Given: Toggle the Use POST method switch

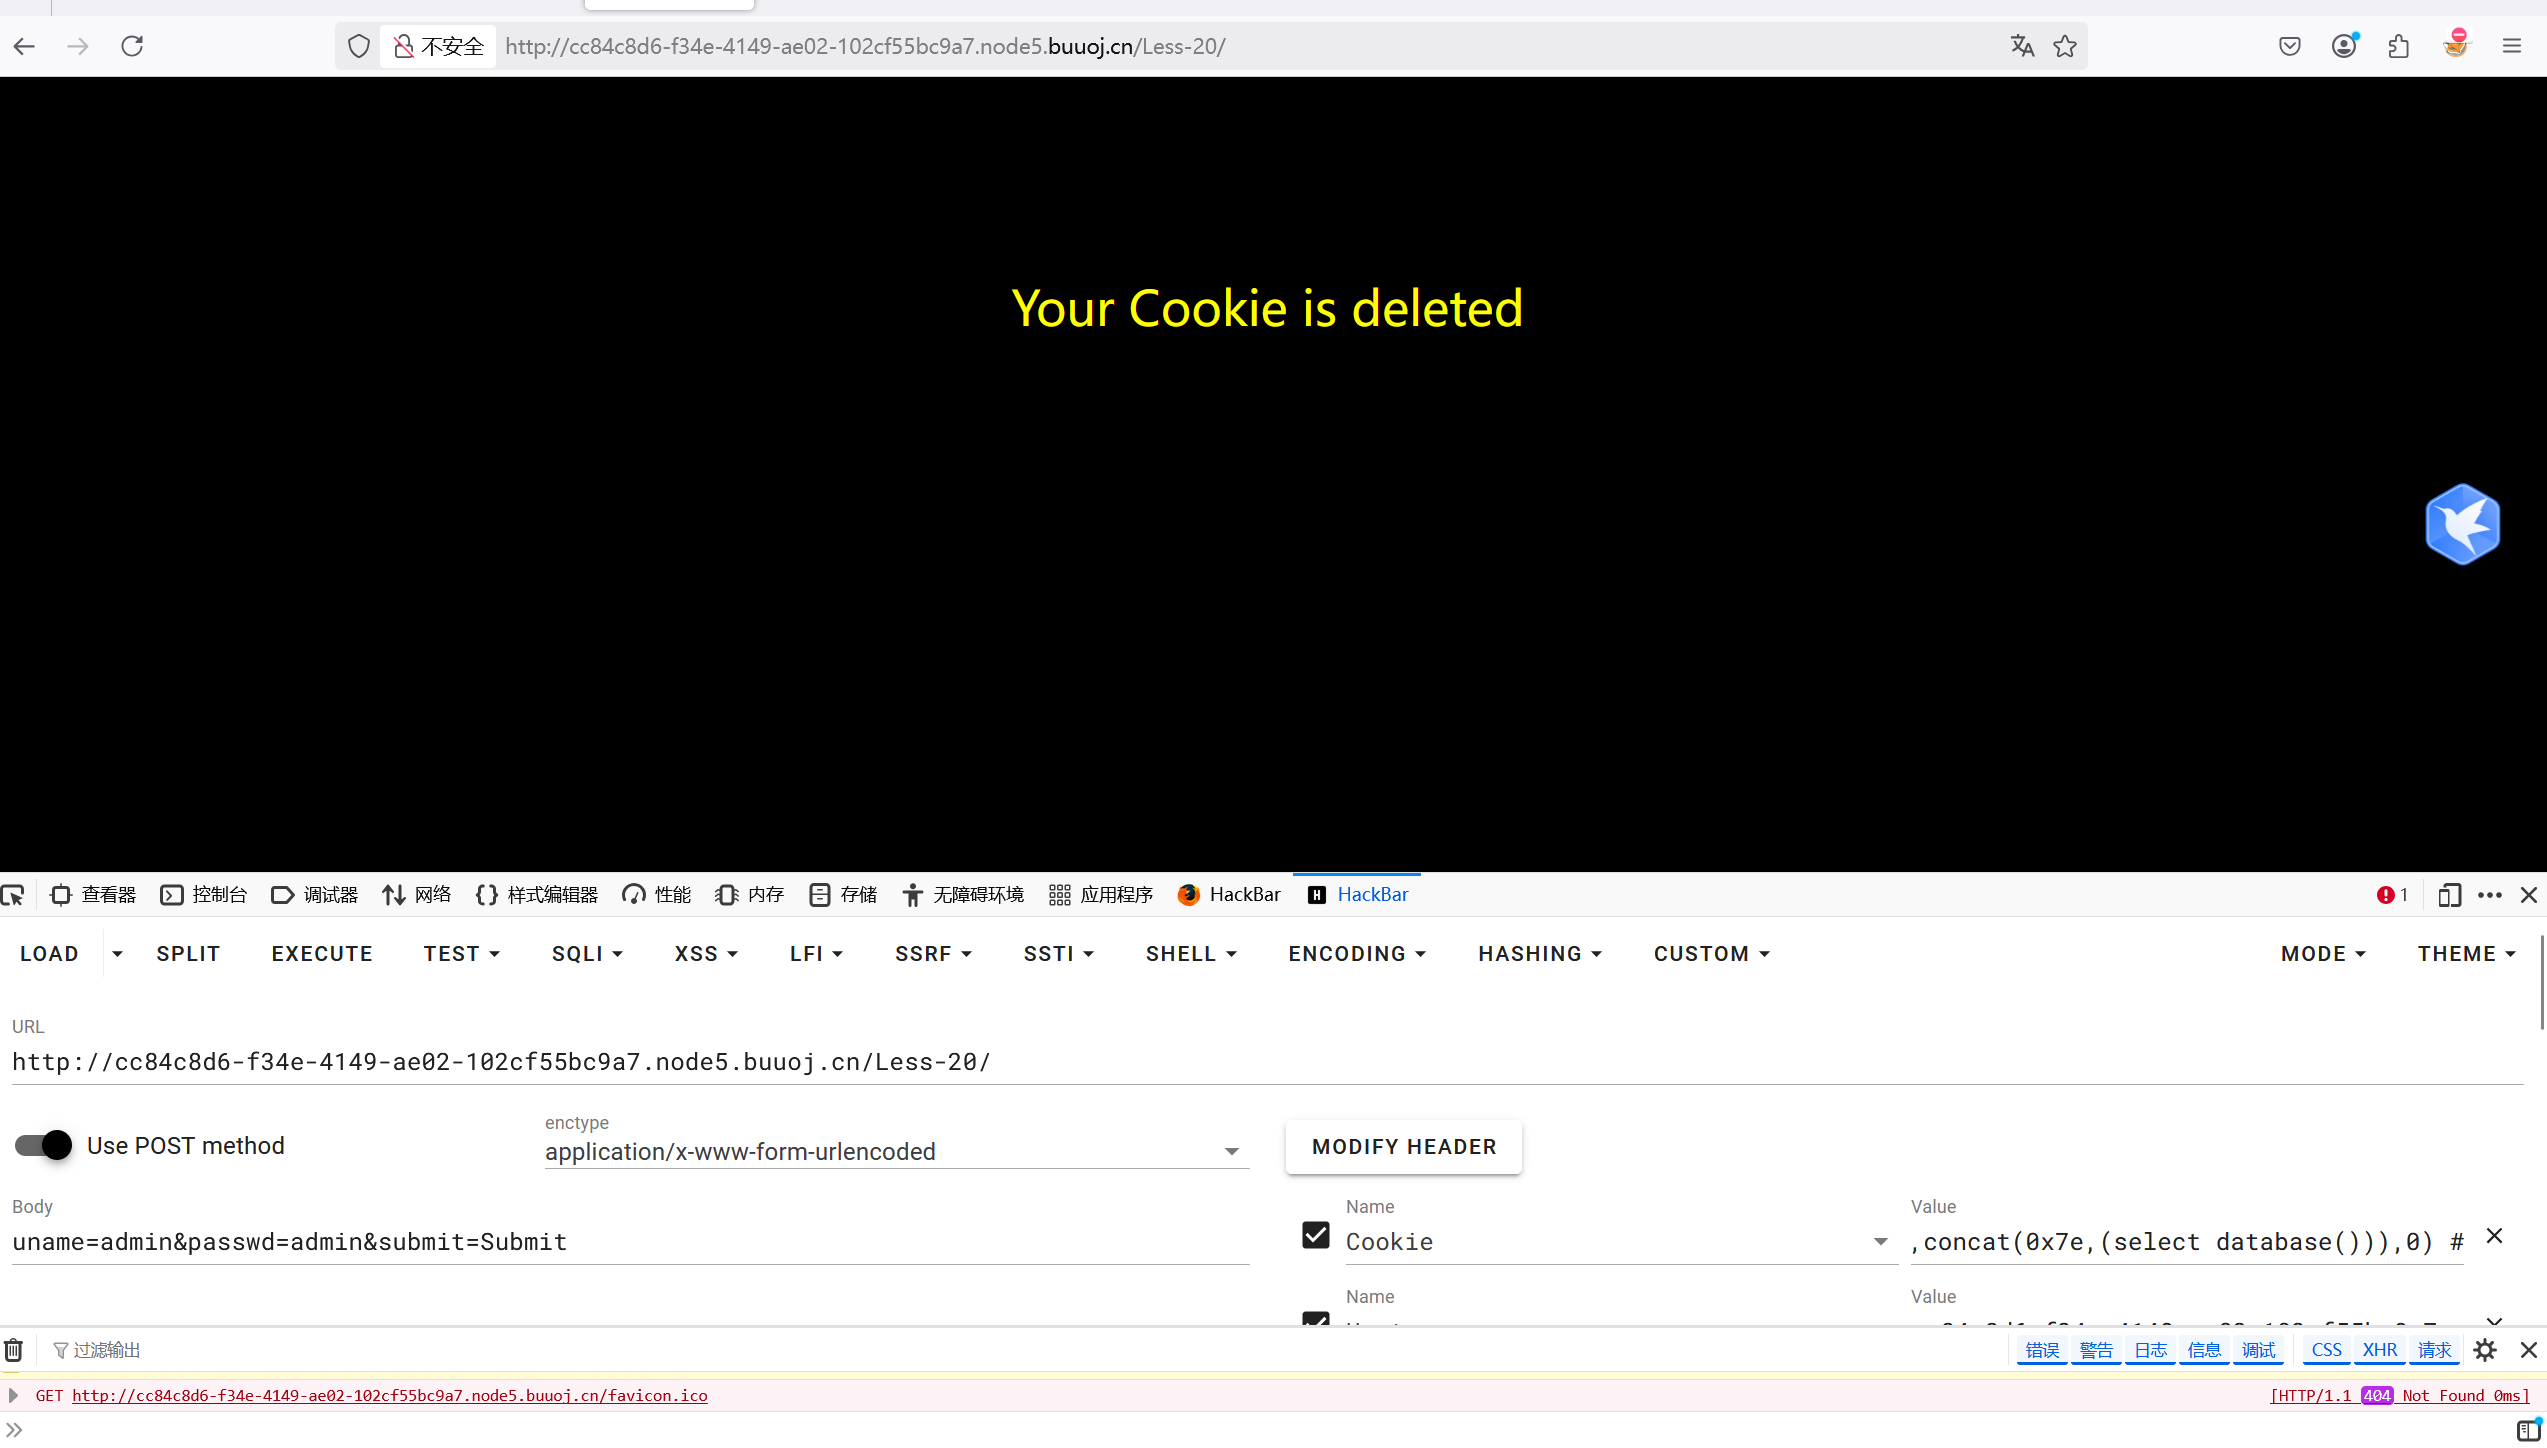Looking at the screenshot, I should [x=44, y=1145].
